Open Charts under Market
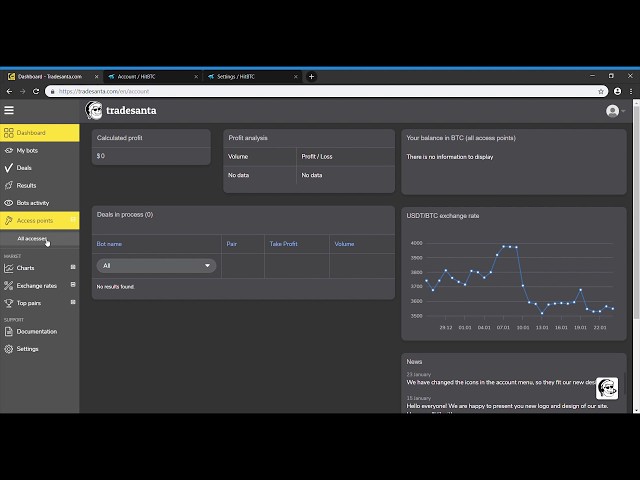This screenshot has width=640, height=480. pos(40,268)
